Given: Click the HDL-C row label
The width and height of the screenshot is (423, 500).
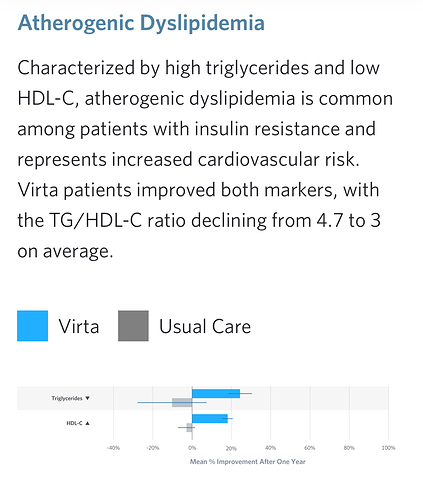Looking at the screenshot, I should pos(74,423).
